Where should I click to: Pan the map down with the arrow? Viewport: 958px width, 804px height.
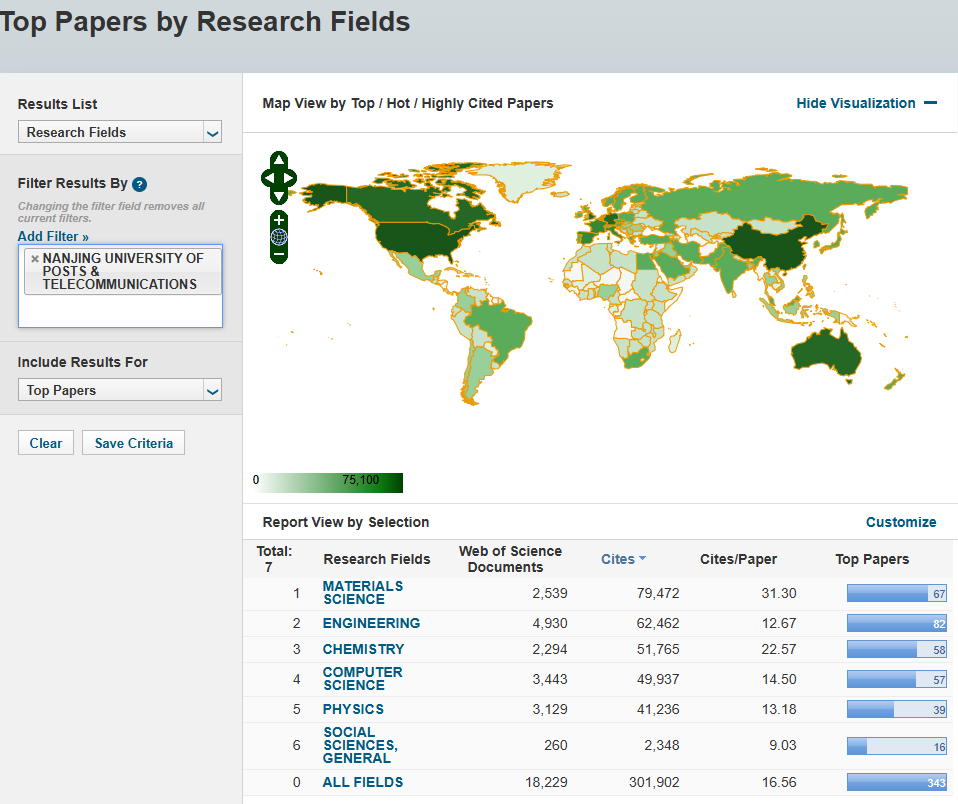[x=279, y=196]
